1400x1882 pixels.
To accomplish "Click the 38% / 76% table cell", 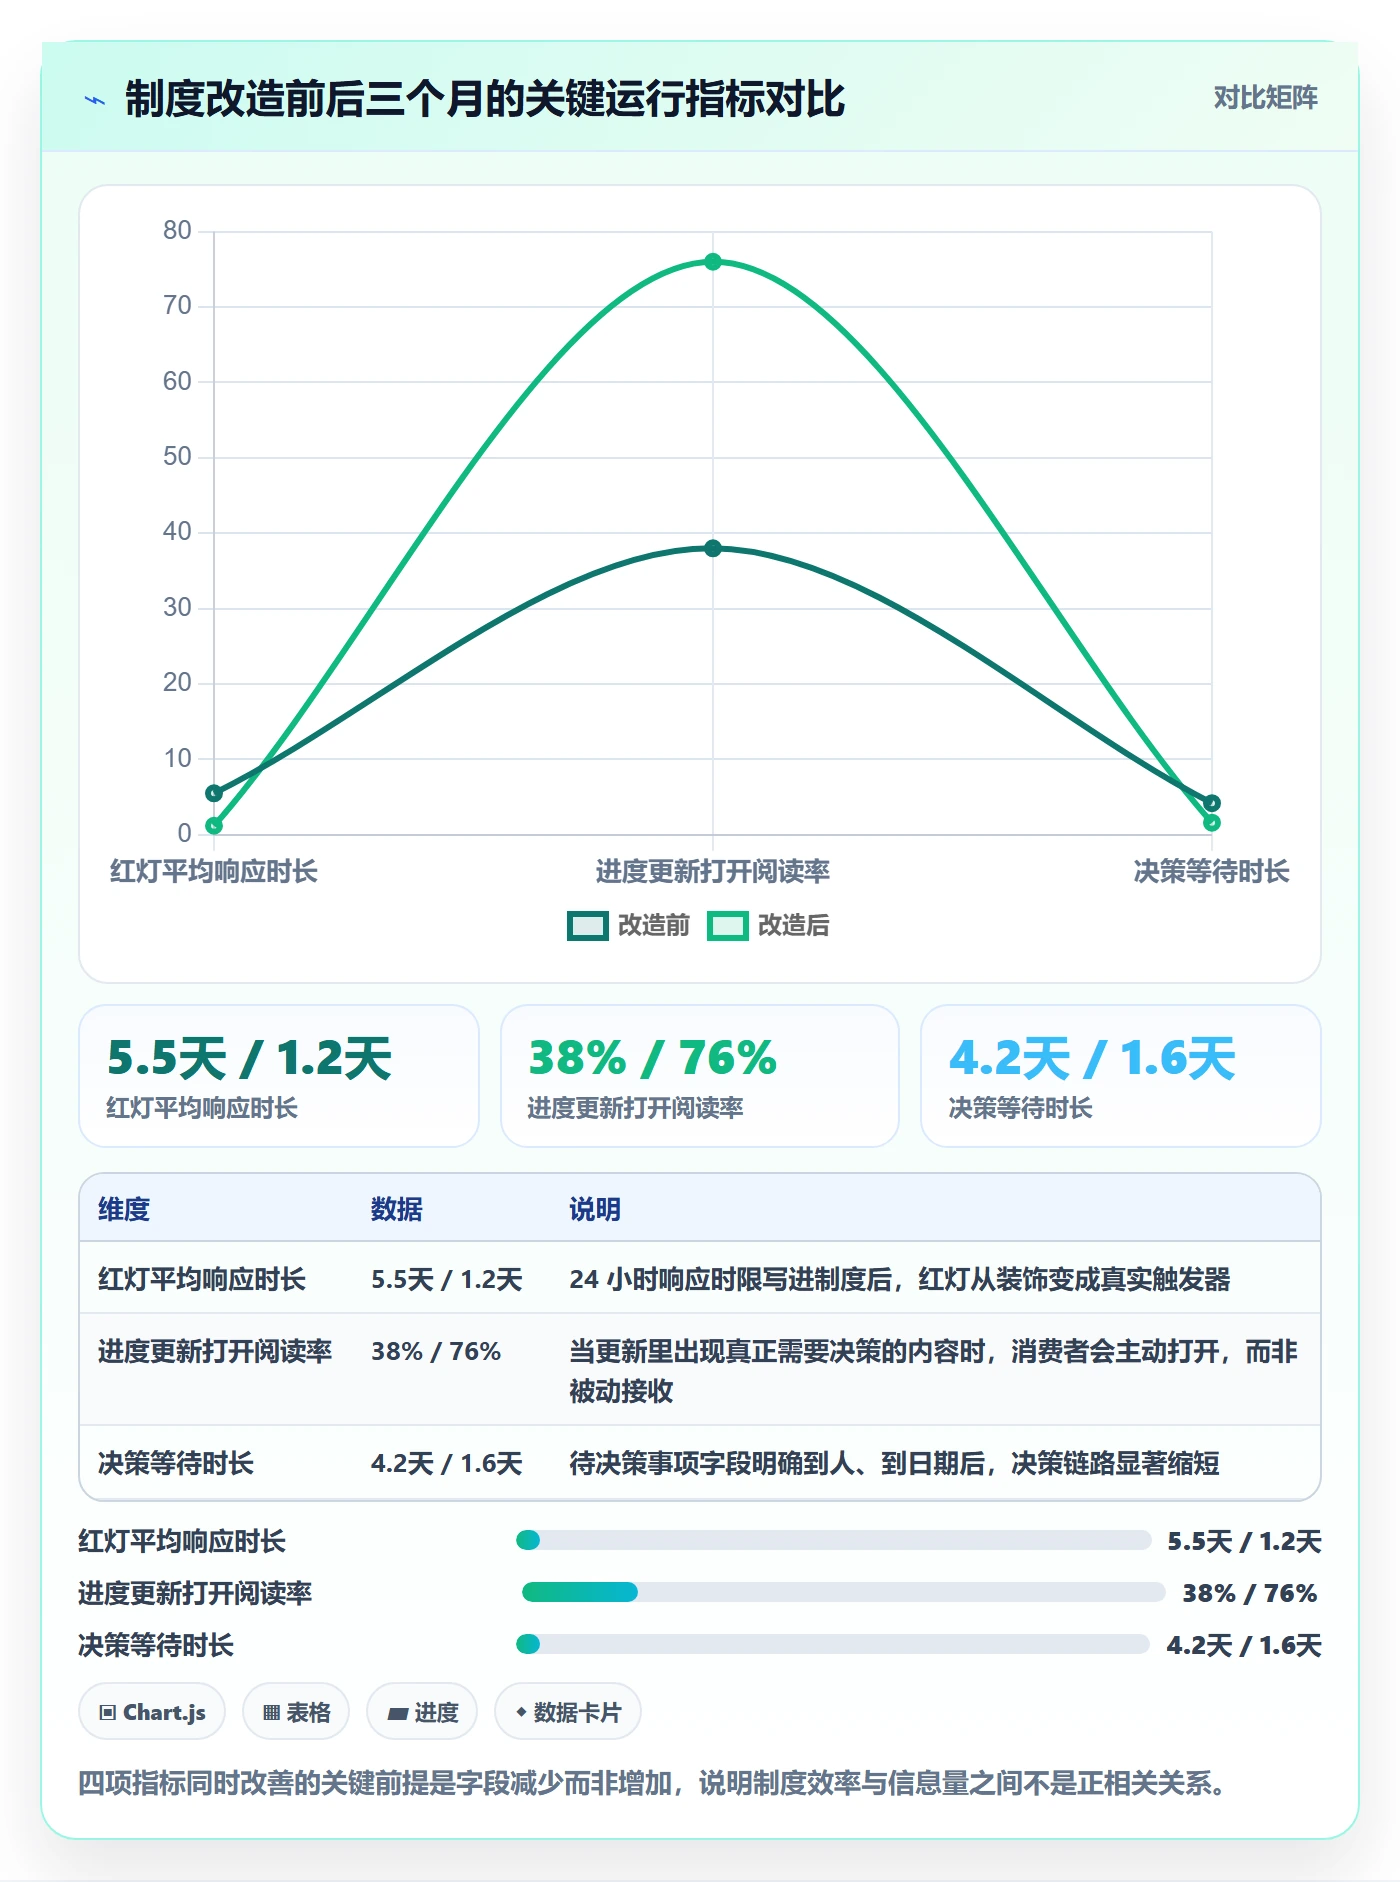I will coord(436,1351).
